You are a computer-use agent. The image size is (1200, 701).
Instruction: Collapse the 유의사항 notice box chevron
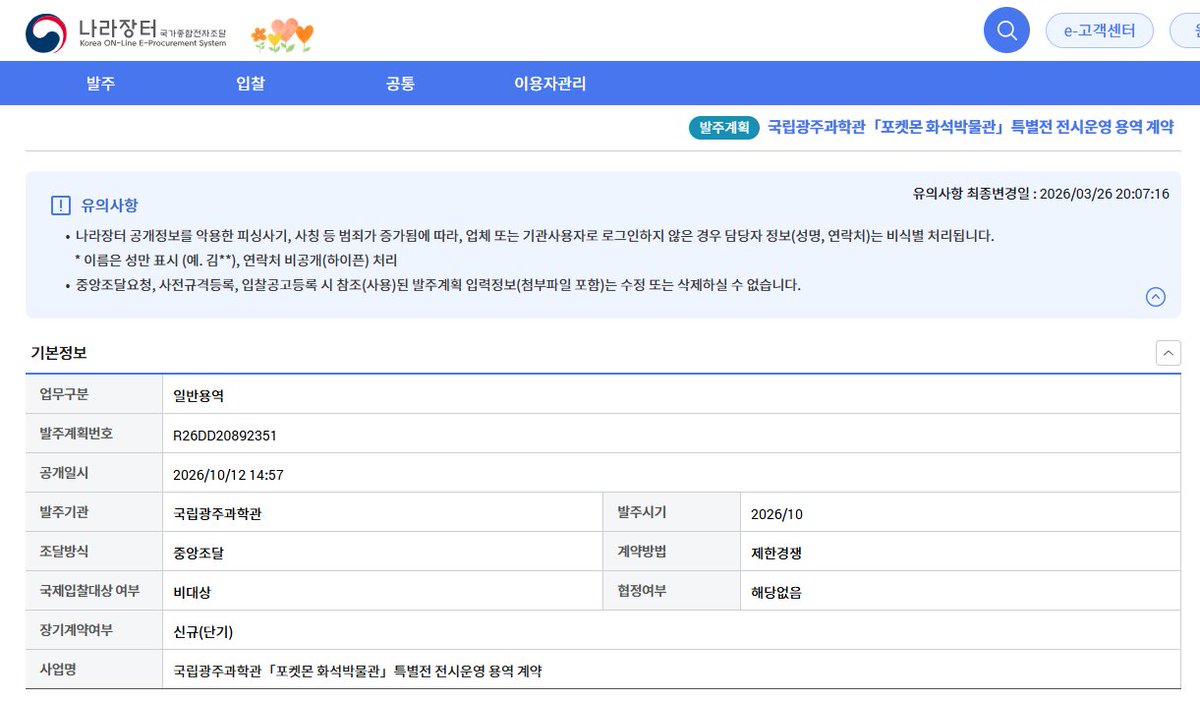coord(1155,296)
